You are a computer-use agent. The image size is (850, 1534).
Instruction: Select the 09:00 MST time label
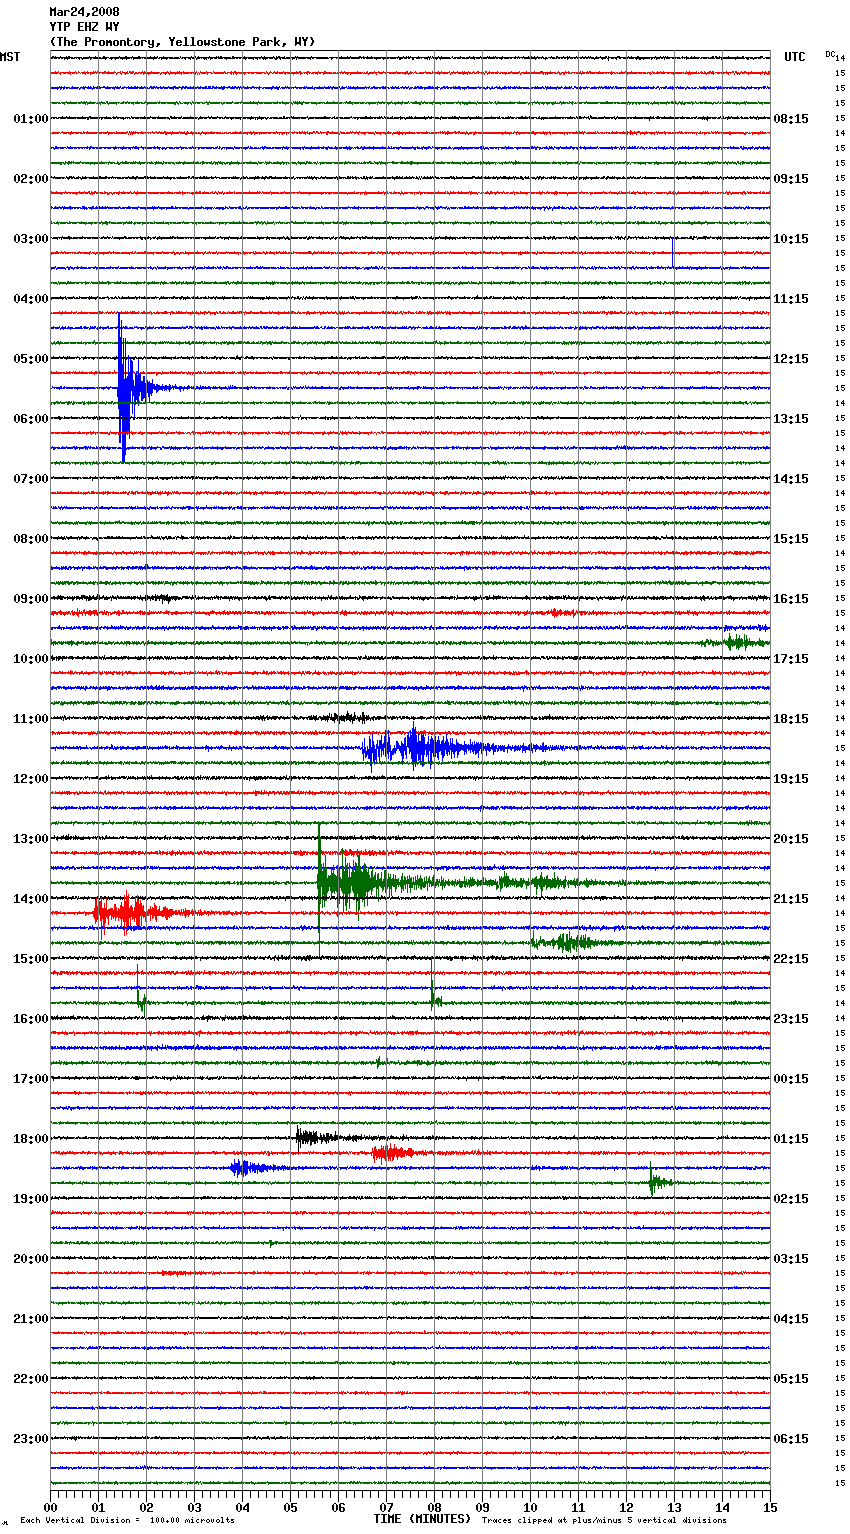(31, 599)
